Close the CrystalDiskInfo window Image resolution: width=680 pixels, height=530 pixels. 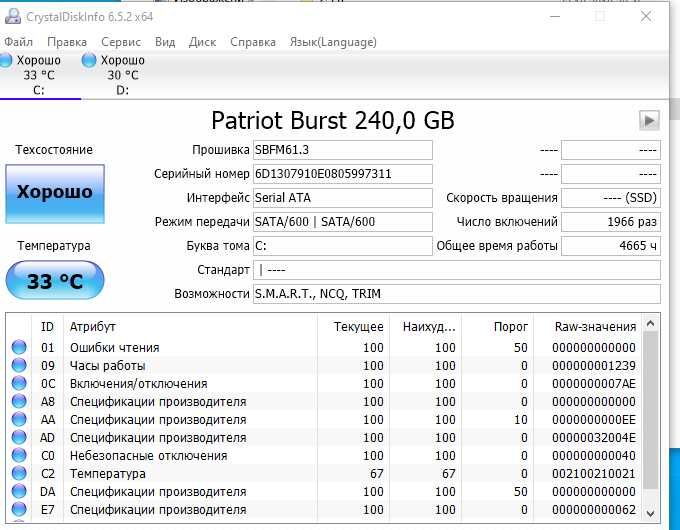pos(646,16)
